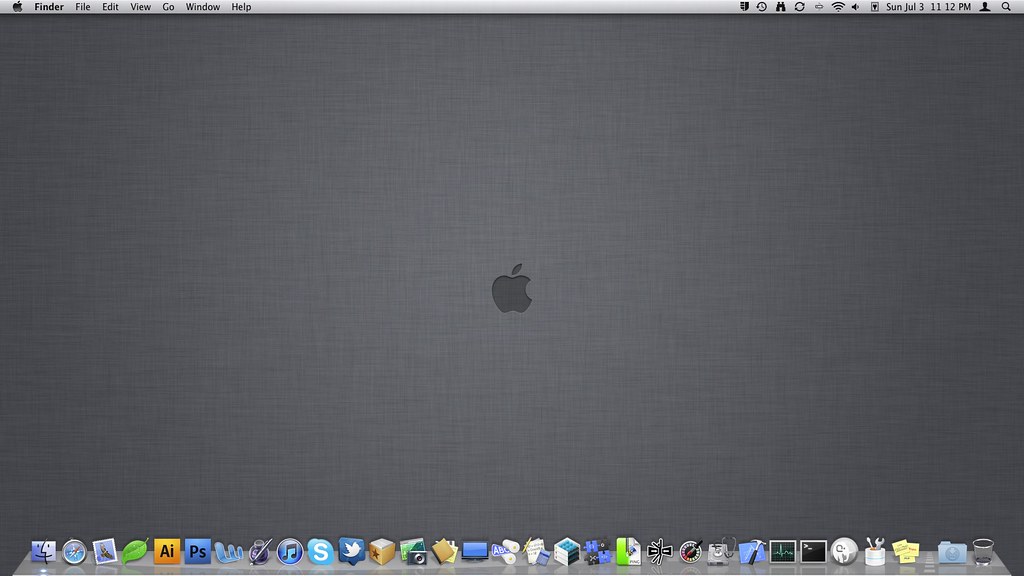Viewport: 1024px width, 576px height.
Task: Open the Apple menu
Action: pos(18,7)
